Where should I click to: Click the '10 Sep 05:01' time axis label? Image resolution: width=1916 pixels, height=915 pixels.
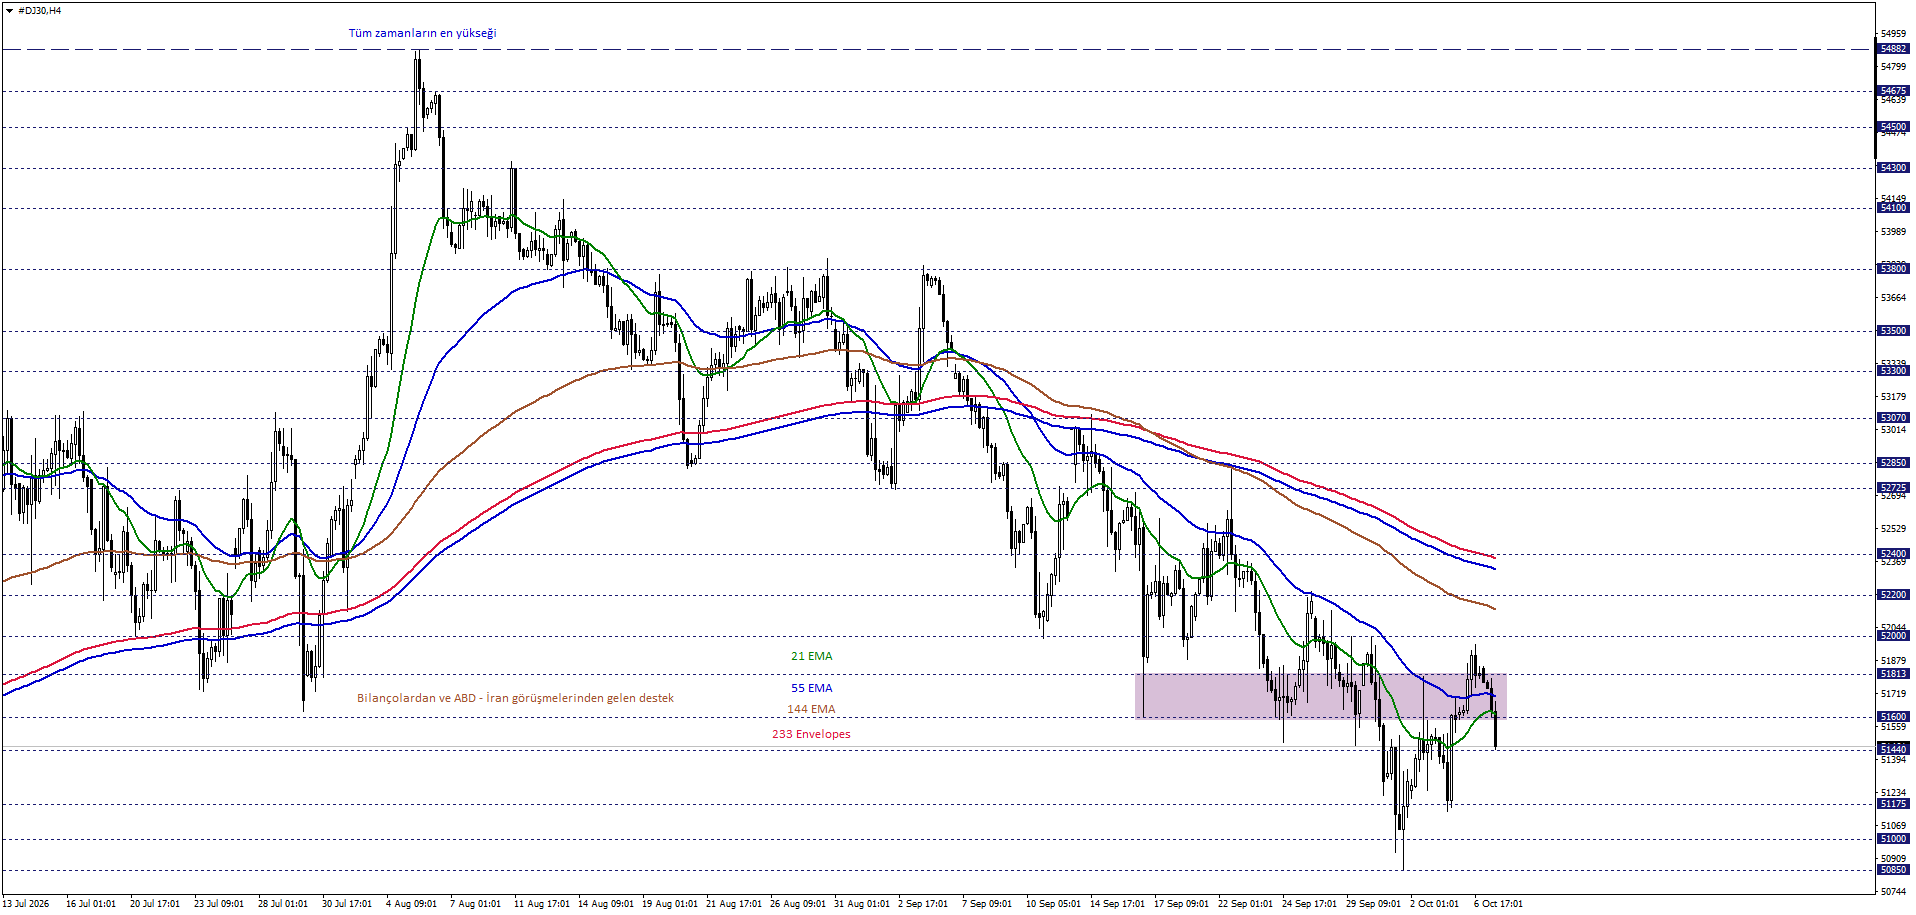point(1054,904)
